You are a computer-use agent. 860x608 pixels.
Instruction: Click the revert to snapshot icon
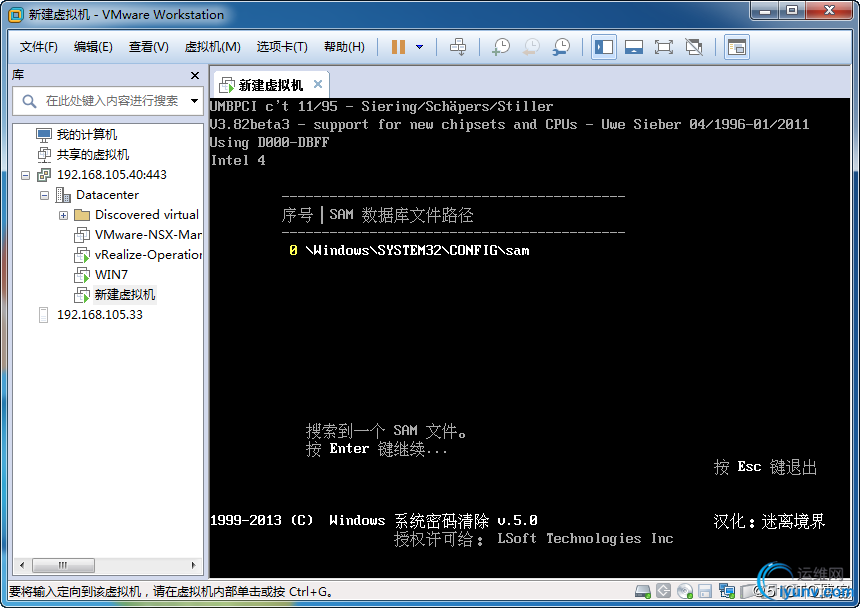click(531, 47)
